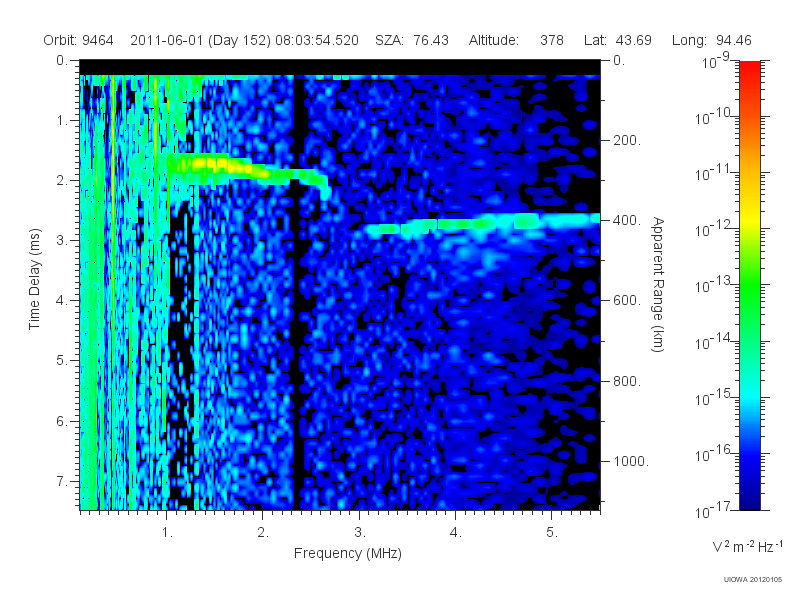Click the 10^-17 color scale label
The width and height of the screenshot is (800, 600).
(x=713, y=510)
